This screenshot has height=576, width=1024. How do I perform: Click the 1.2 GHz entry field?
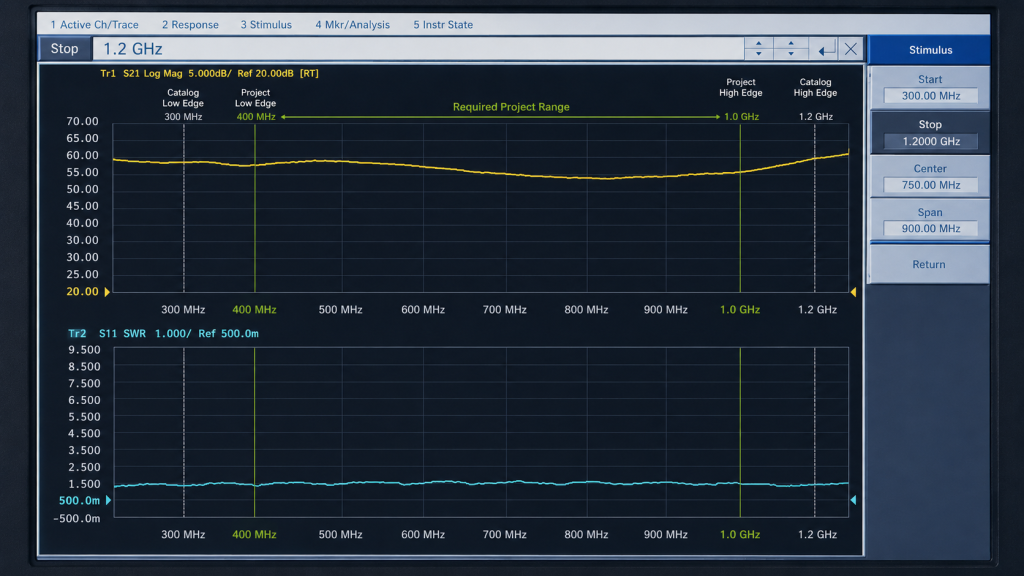(x=418, y=49)
